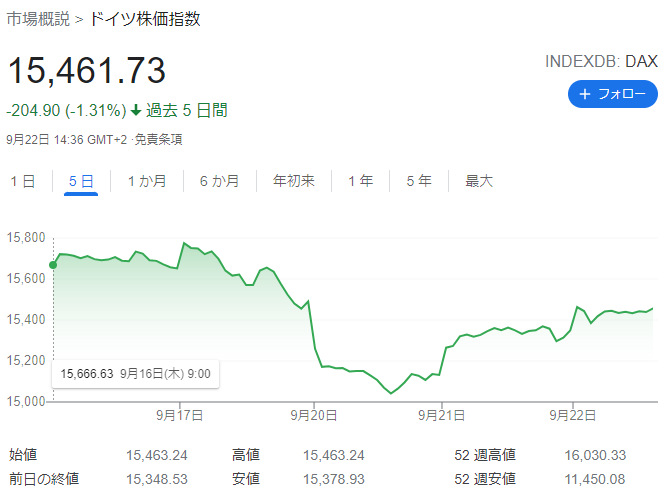This screenshot has height=499, width=669.
Task: Choose the 5年 chart range
Action: pyautogui.click(x=419, y=181)
